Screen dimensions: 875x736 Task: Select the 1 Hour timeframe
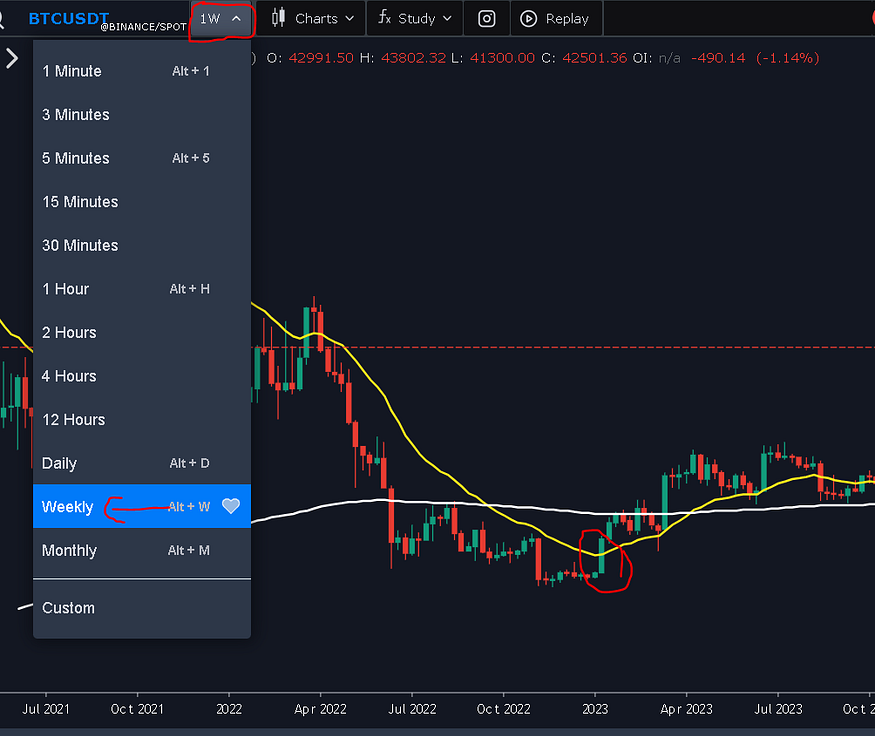tap(142, 289)
